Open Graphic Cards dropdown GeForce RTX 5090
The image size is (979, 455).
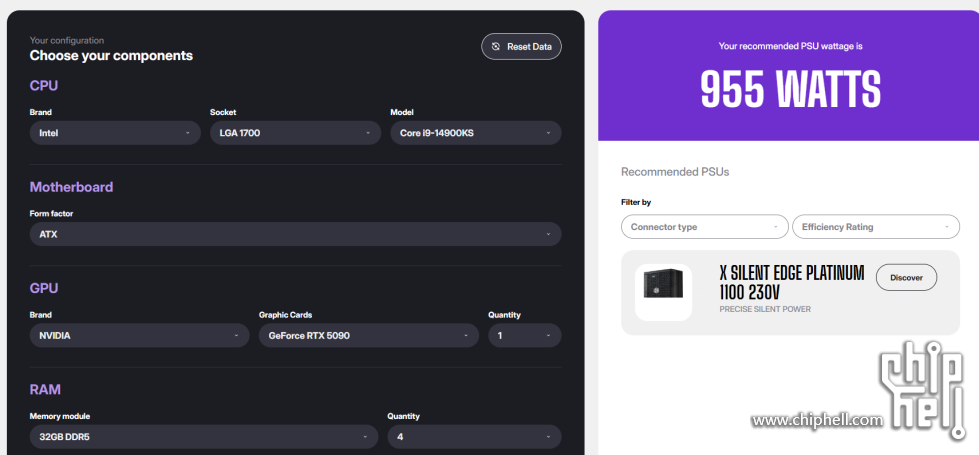(x=369, y=335)
